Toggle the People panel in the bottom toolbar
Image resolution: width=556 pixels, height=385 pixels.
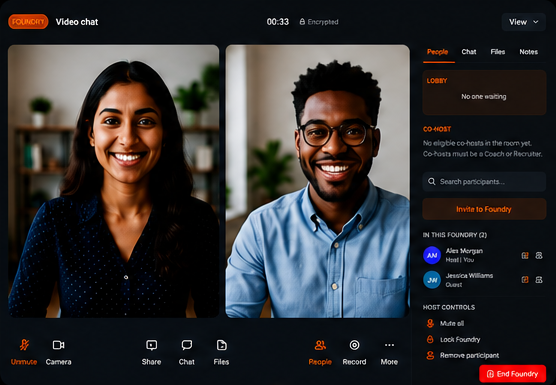pyautogui.click(x=320, y=351)
